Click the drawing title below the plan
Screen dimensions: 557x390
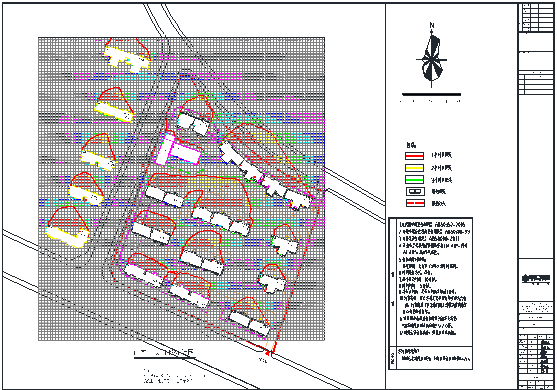(x=164, y=353)
